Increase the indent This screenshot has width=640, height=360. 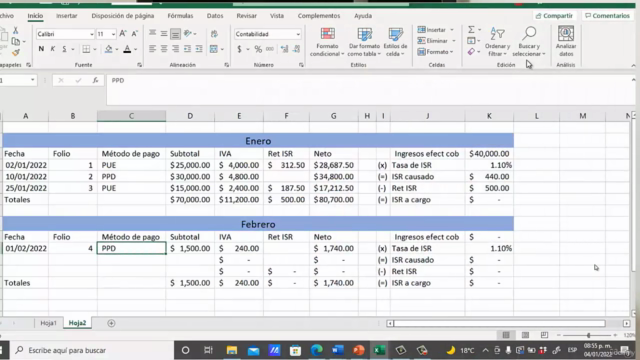tap(199, 49)
